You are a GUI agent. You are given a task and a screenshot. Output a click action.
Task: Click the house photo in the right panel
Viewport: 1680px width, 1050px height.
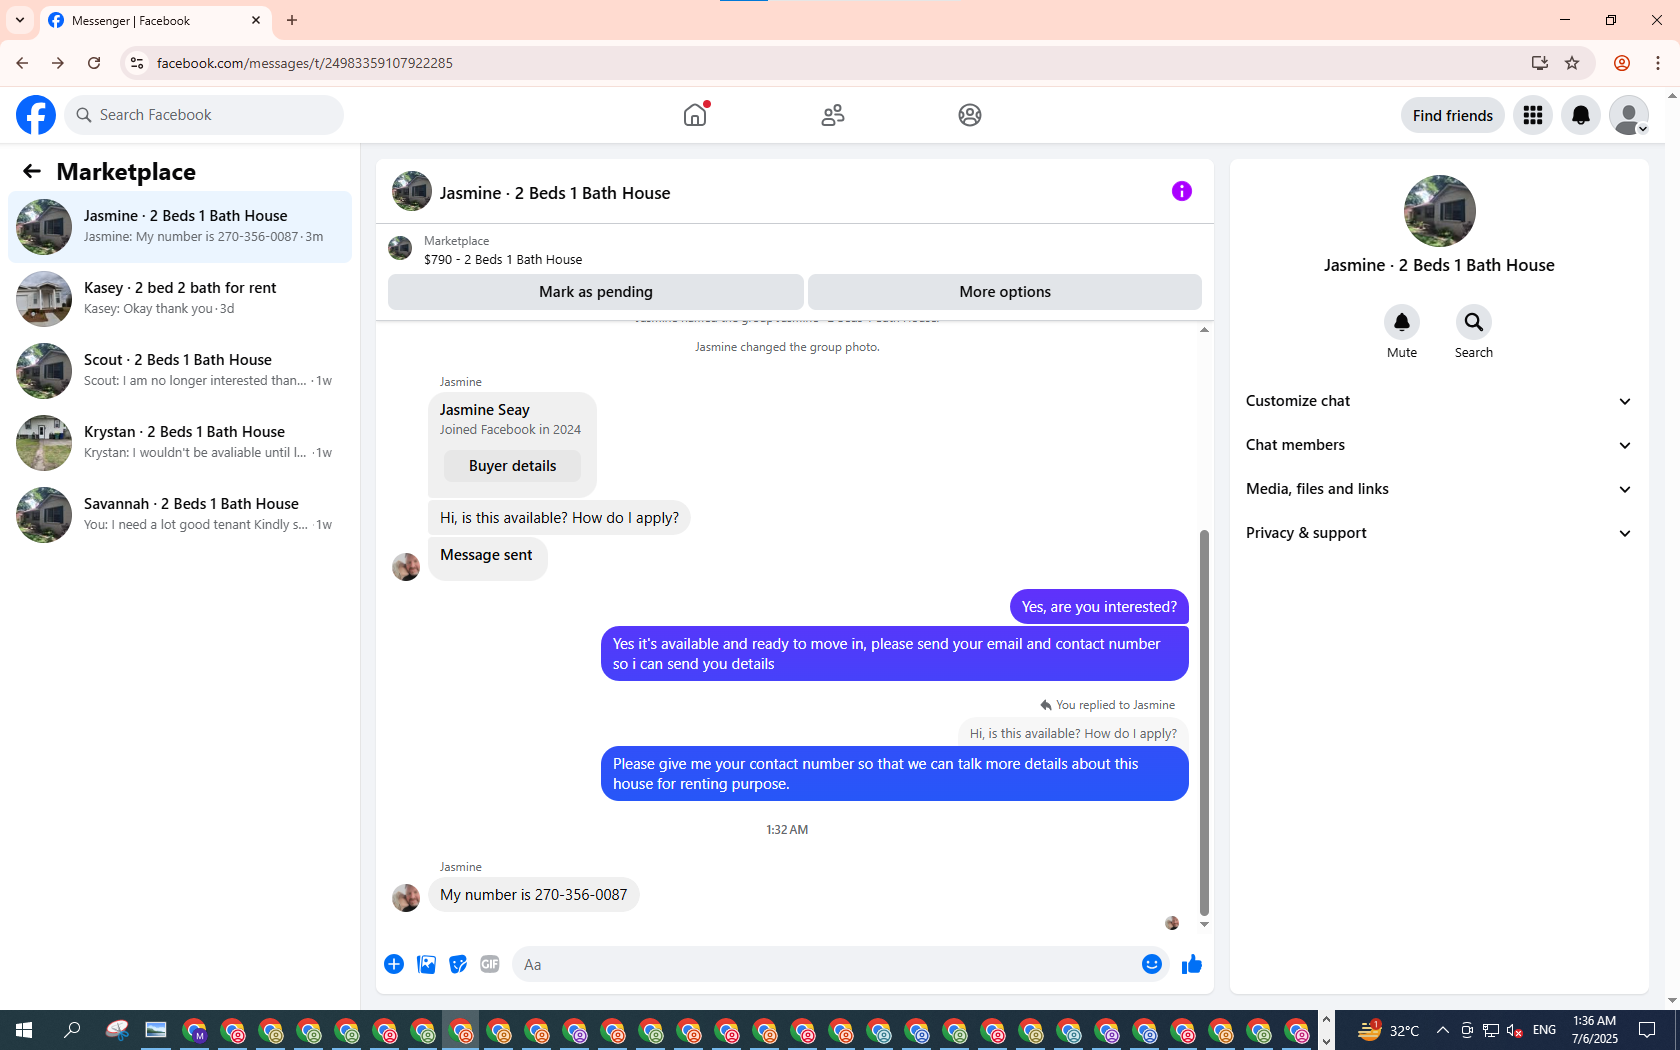tap(1440, 211)
